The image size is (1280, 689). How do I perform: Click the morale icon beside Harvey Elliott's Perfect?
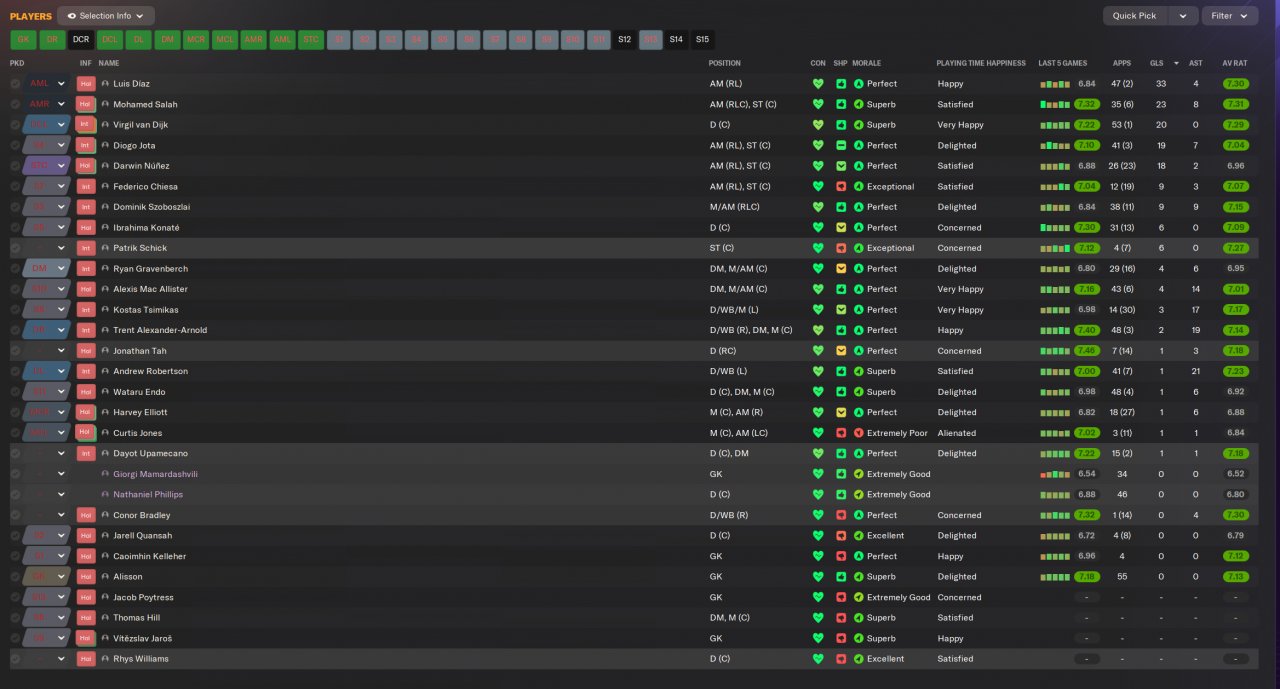pyautogui.click(x=858, y=412)
